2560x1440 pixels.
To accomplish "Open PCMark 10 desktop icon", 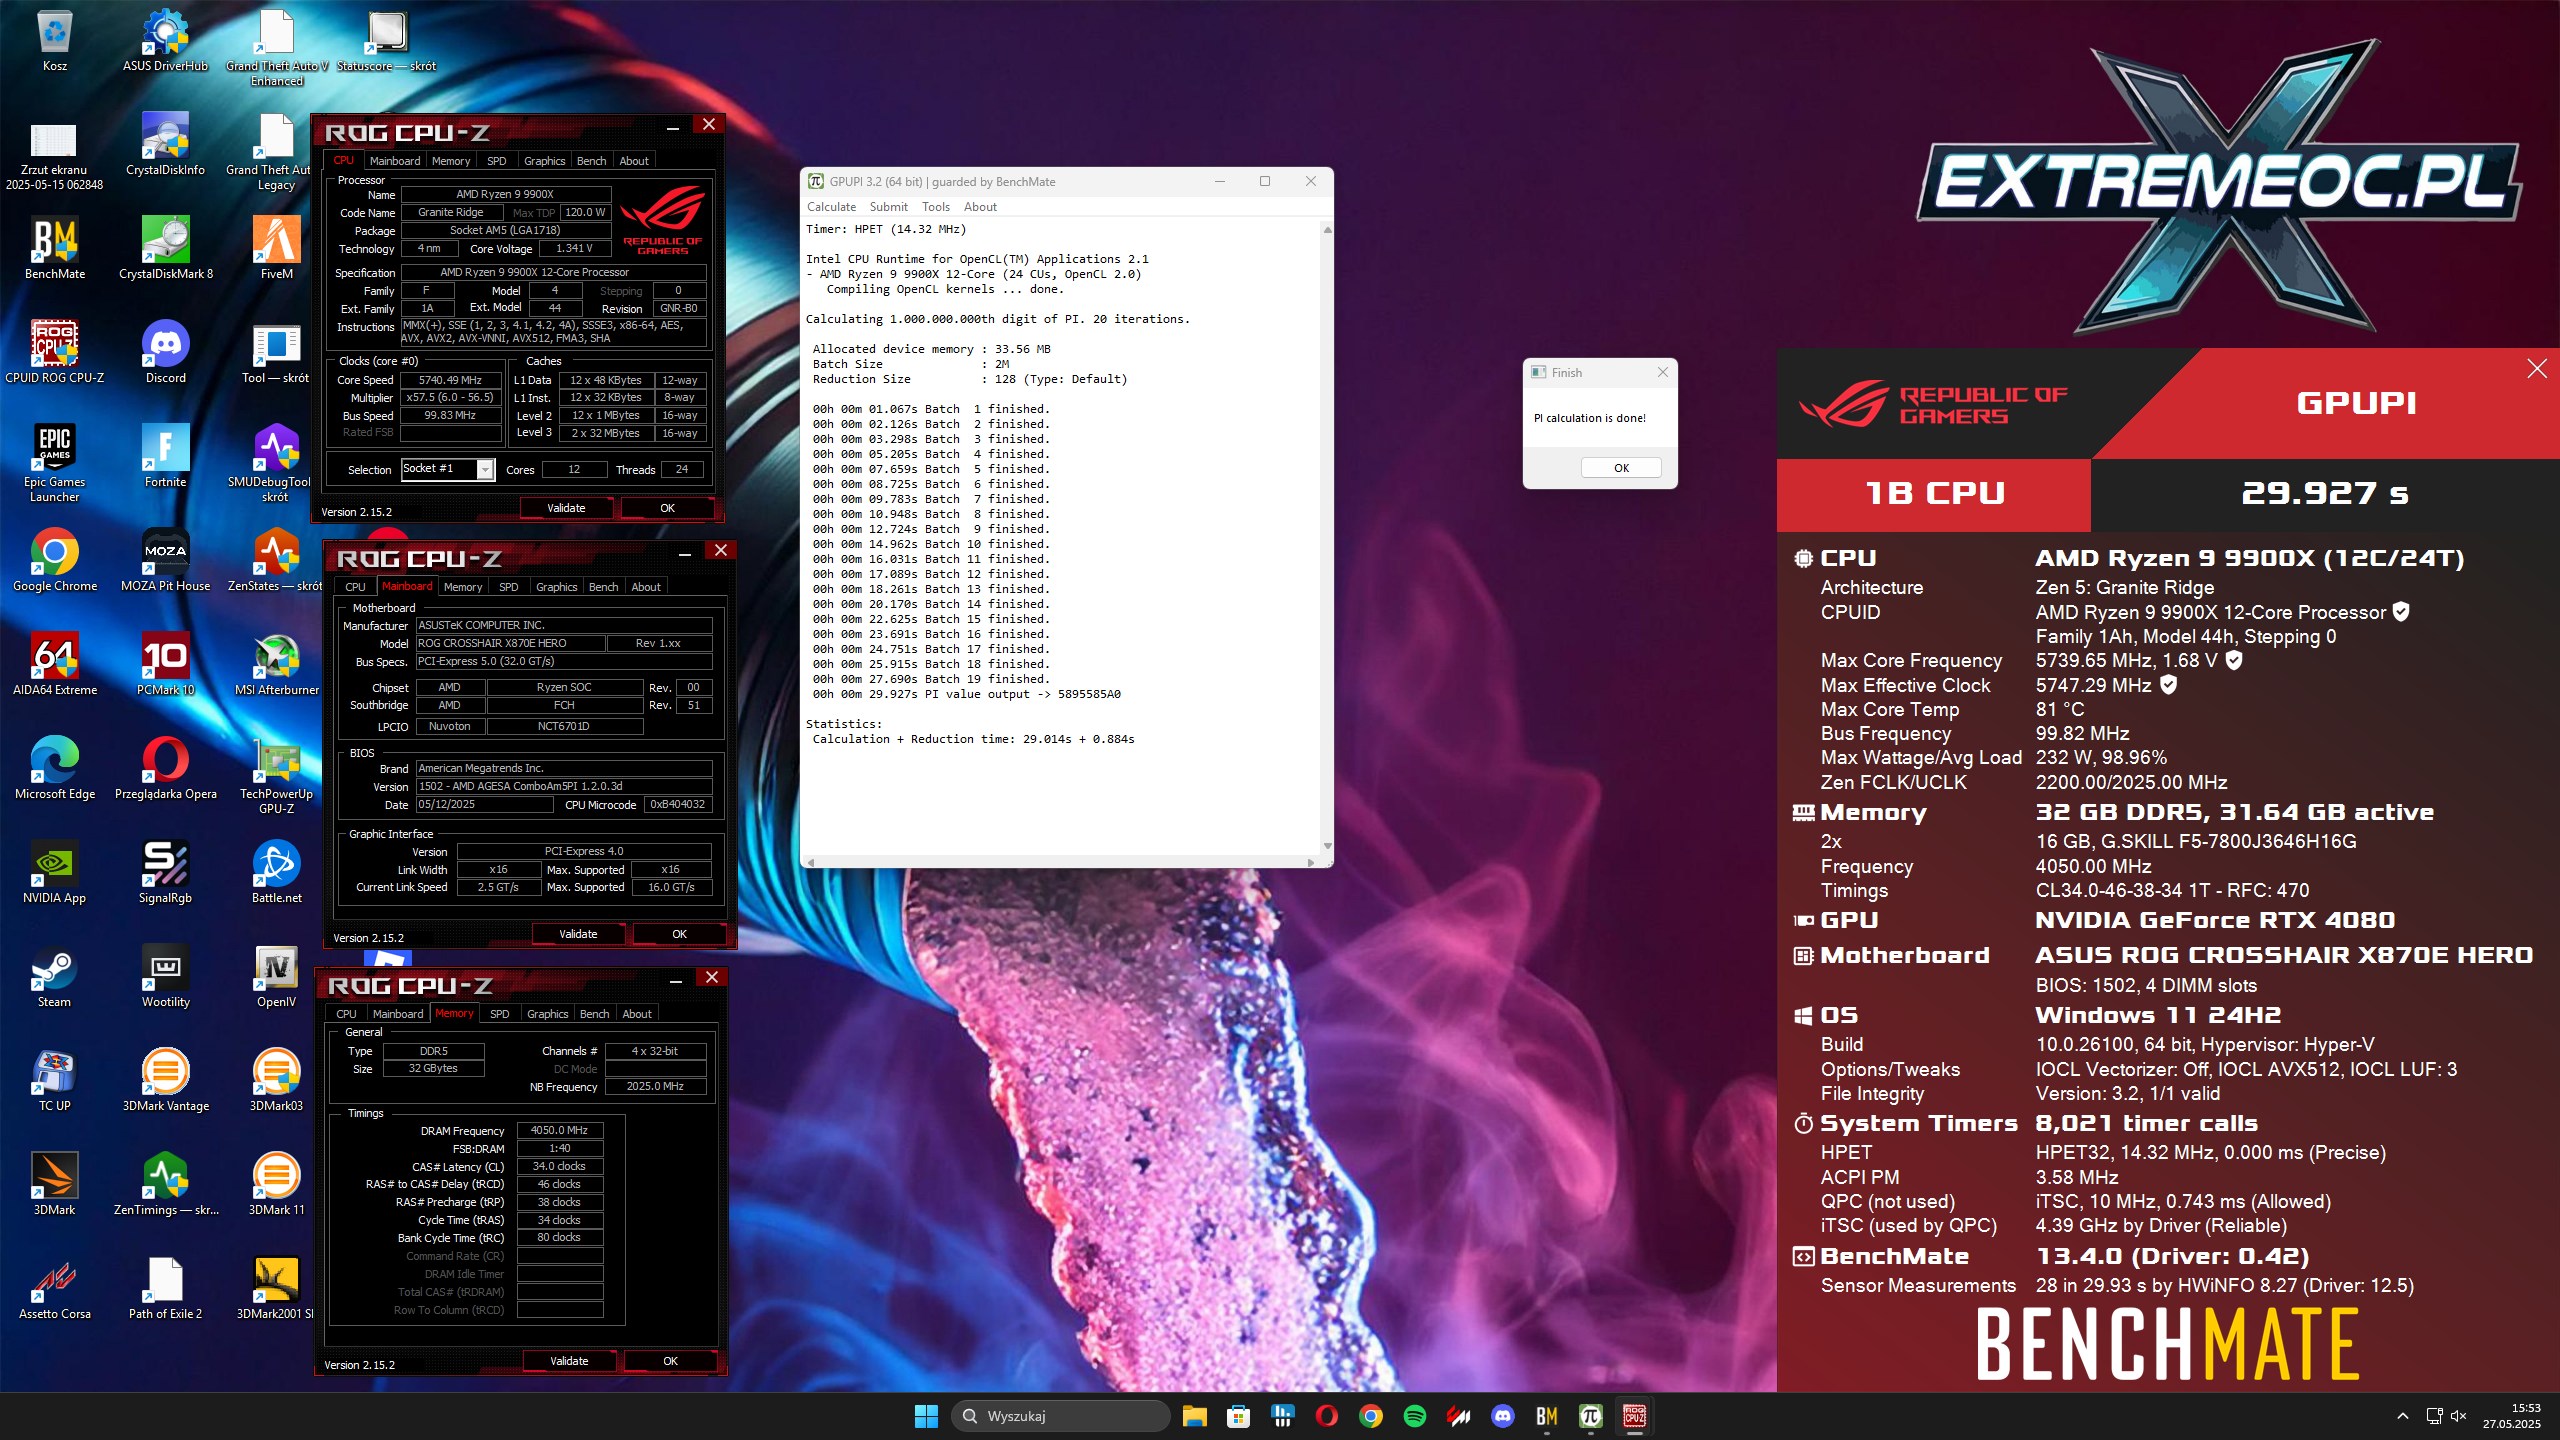I will pyautogui.click(x=166, y=665).
